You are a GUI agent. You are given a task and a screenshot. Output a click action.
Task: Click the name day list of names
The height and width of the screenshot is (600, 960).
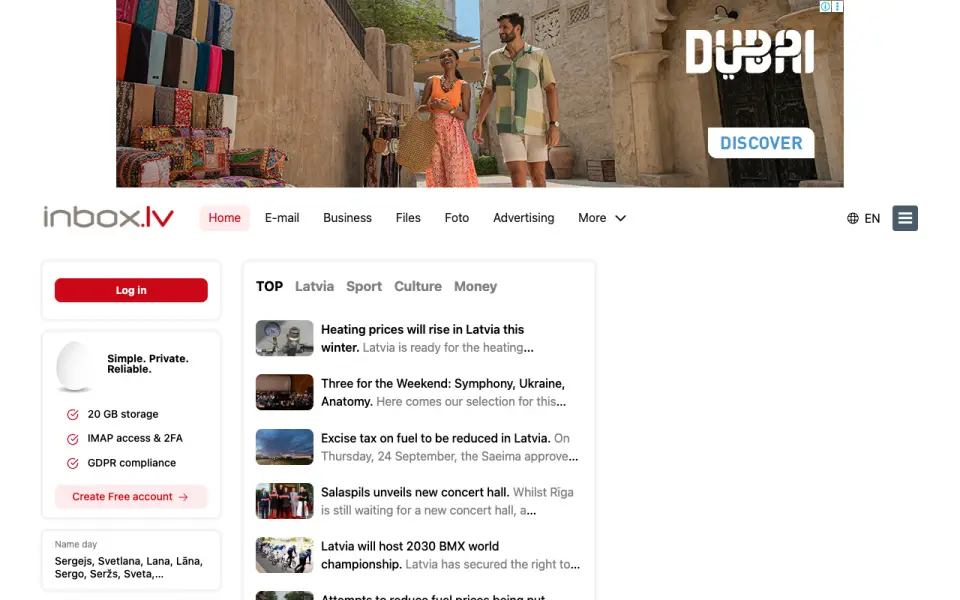129,568
